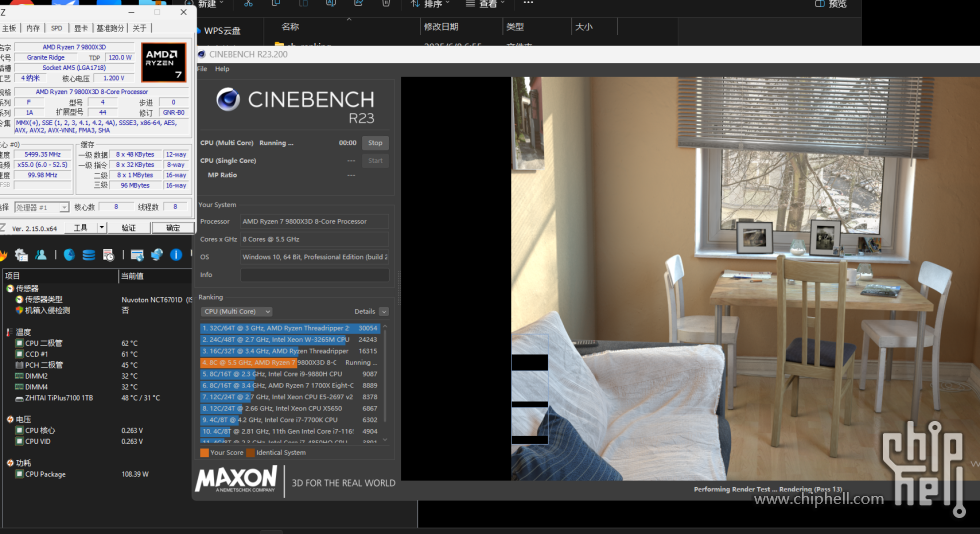Click the 当前值 column header in AIDA64

[x=155, y=276]
